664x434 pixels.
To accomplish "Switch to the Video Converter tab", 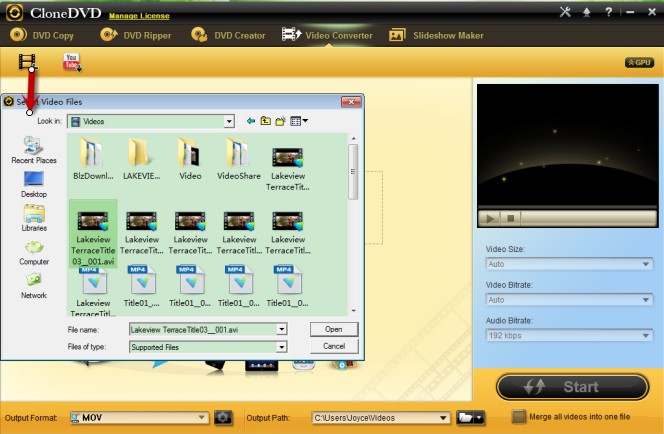I will [x=327, y=35].
